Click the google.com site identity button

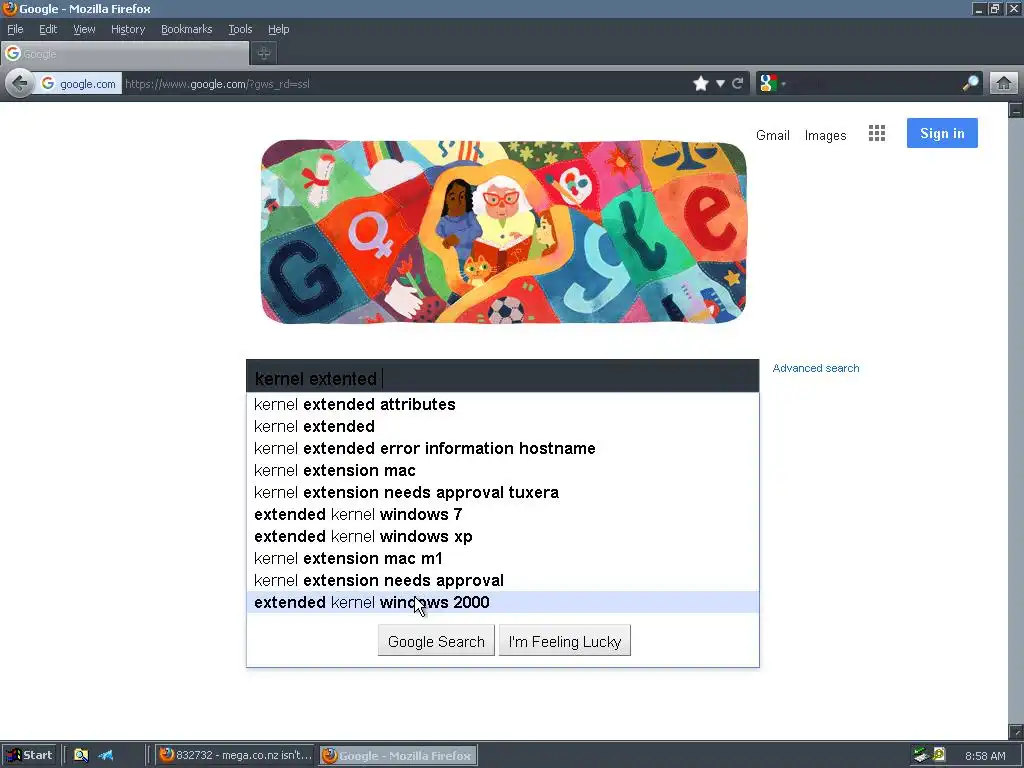[x=78, y=84]
